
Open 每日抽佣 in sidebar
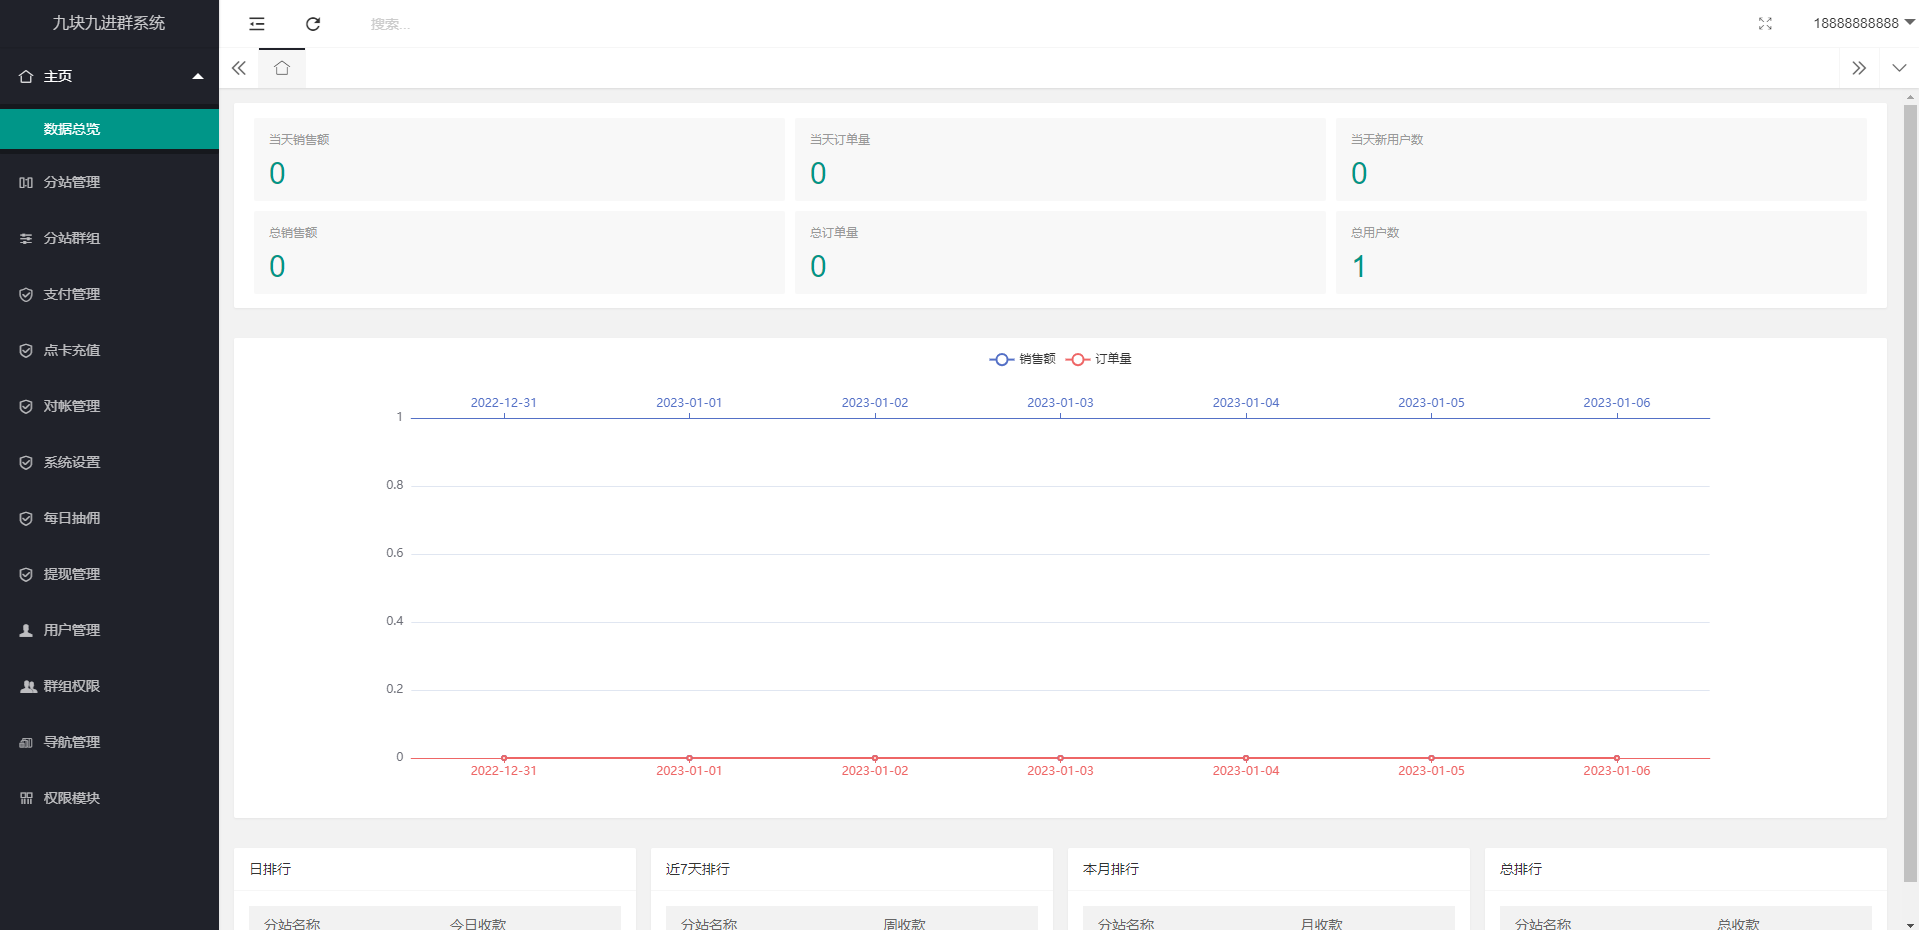109,518
